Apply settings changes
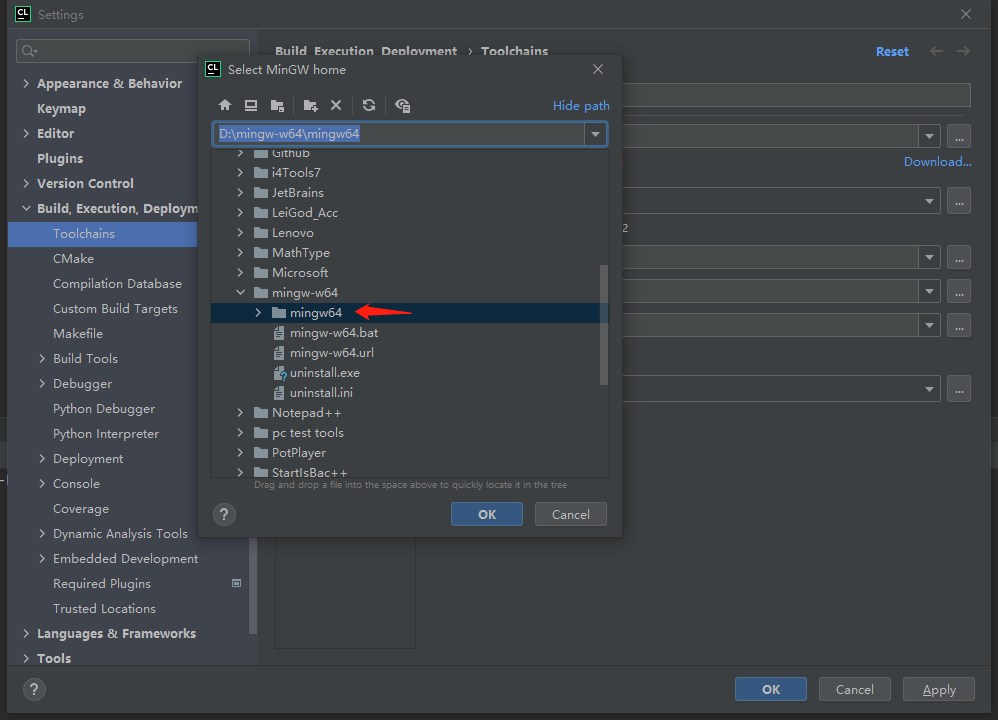Image resolution: width=998 pixels, height=720 pixels. pyautogui.click(x=939, y=689)
